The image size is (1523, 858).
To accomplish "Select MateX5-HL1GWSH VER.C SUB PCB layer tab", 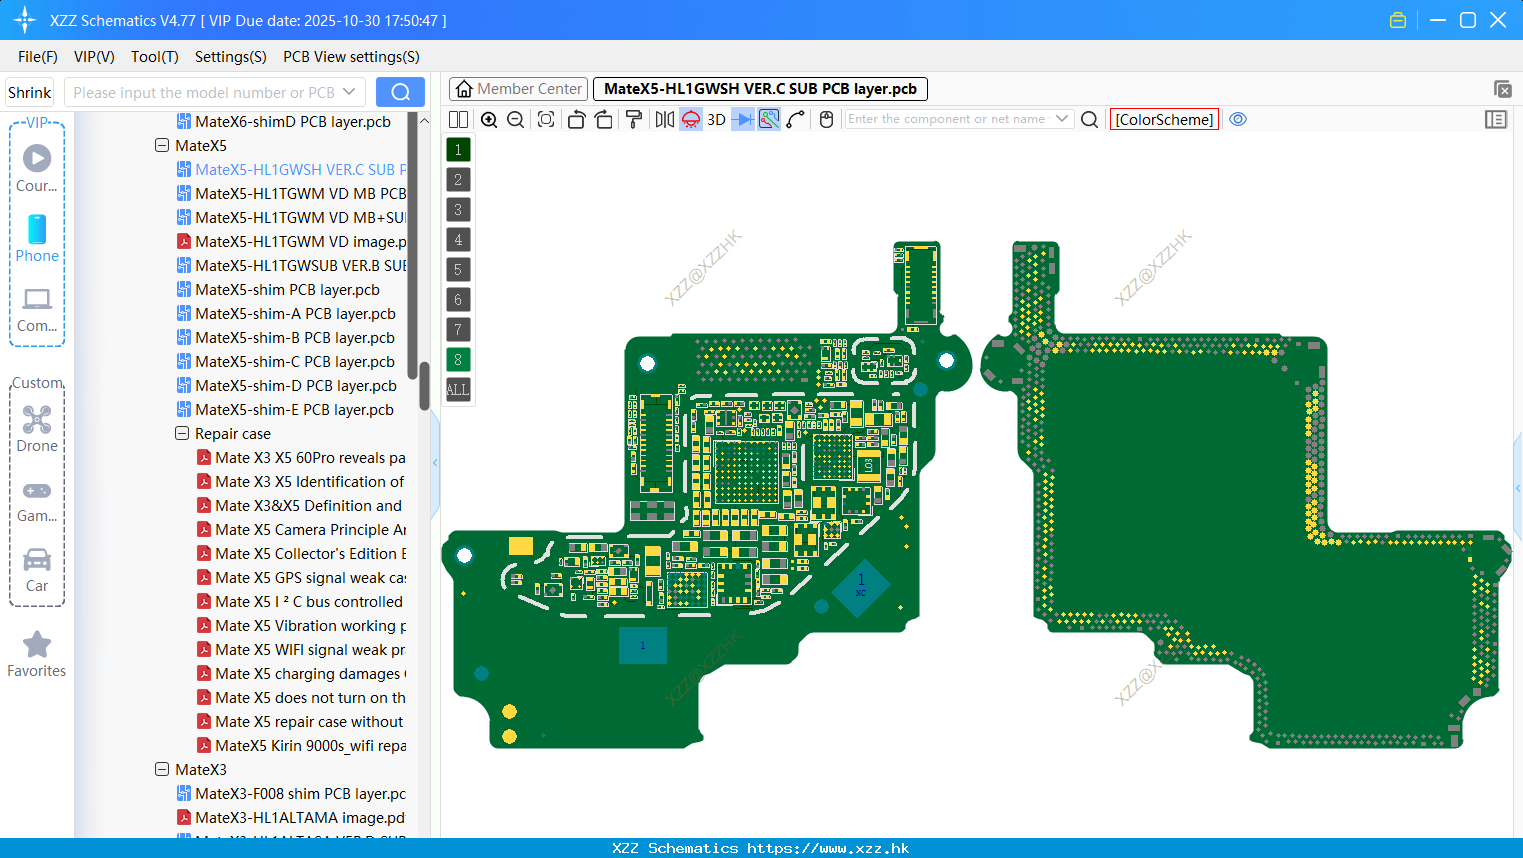I will tap(760, 89).
